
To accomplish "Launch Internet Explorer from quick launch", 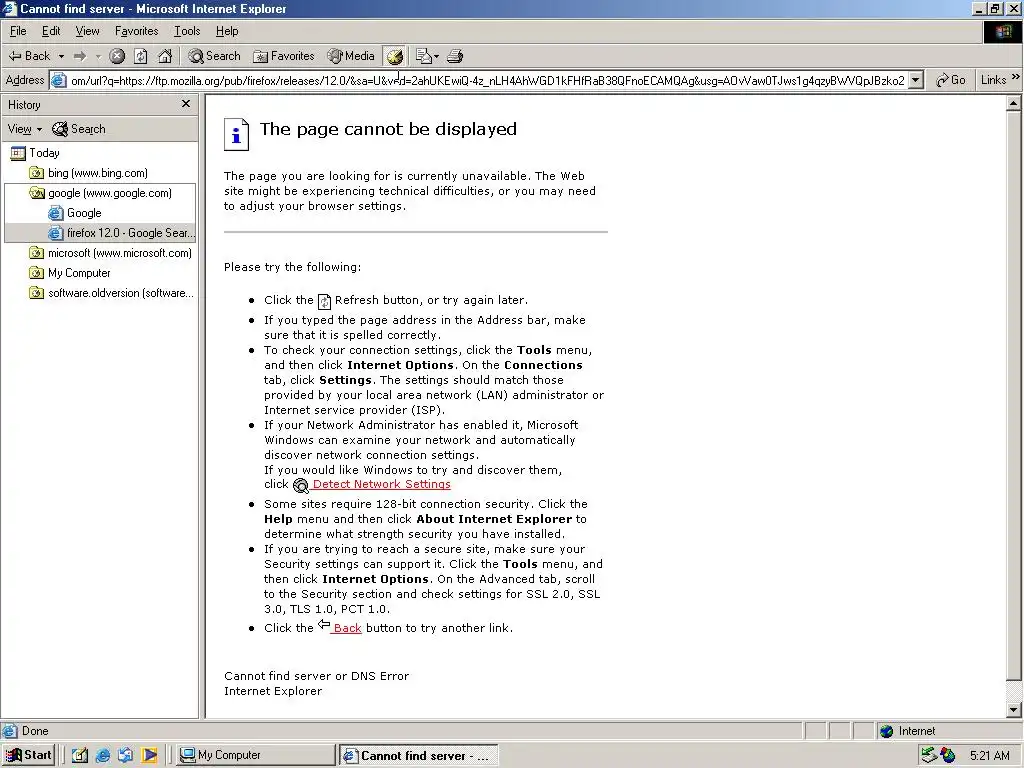I will [x=103, y=756].
